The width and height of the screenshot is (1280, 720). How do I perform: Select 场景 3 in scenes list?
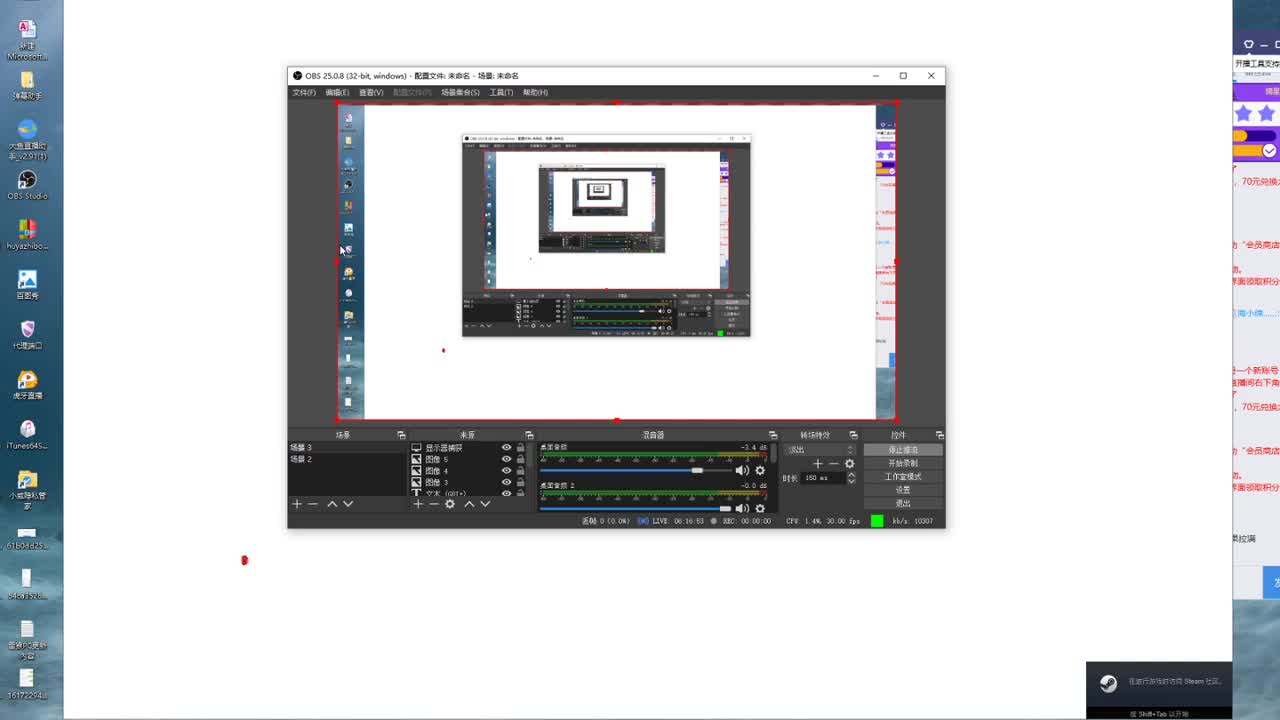coord(347,448)
